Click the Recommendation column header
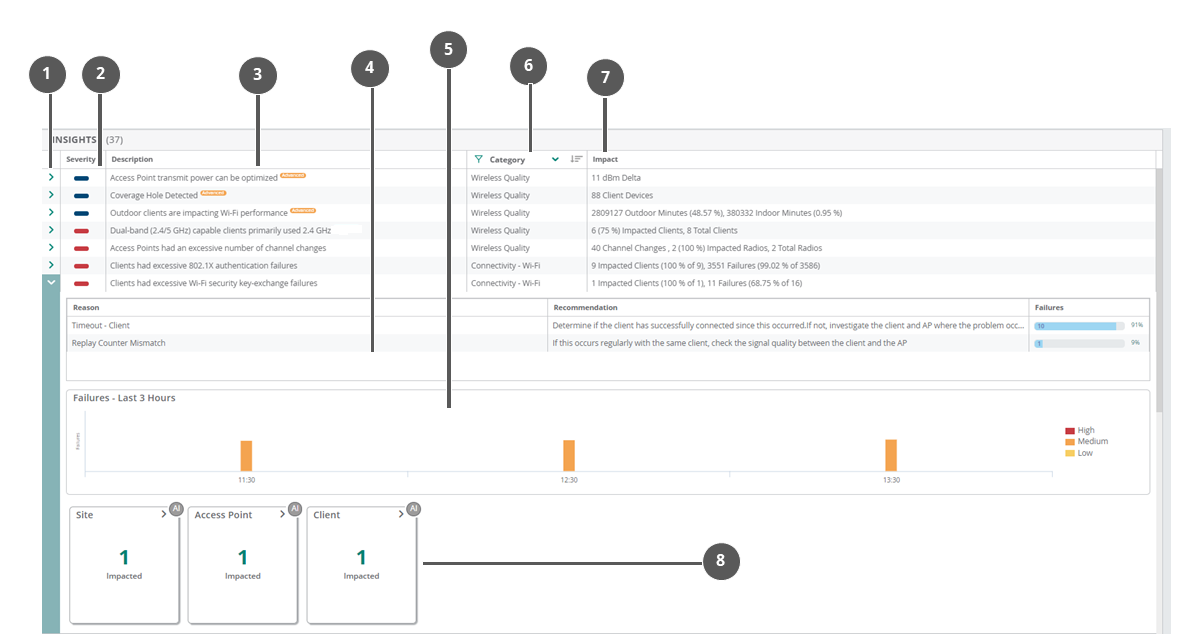The width and height of the screenshot is (1185, 638). 586,308
